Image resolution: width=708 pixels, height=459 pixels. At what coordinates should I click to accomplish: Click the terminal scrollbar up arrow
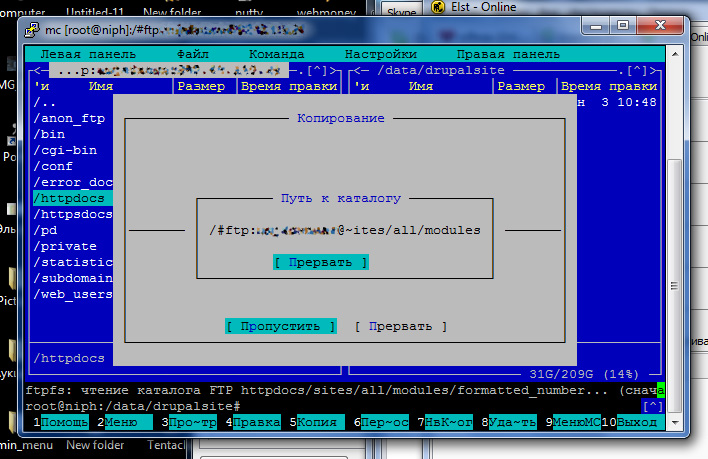coord(675,54)
